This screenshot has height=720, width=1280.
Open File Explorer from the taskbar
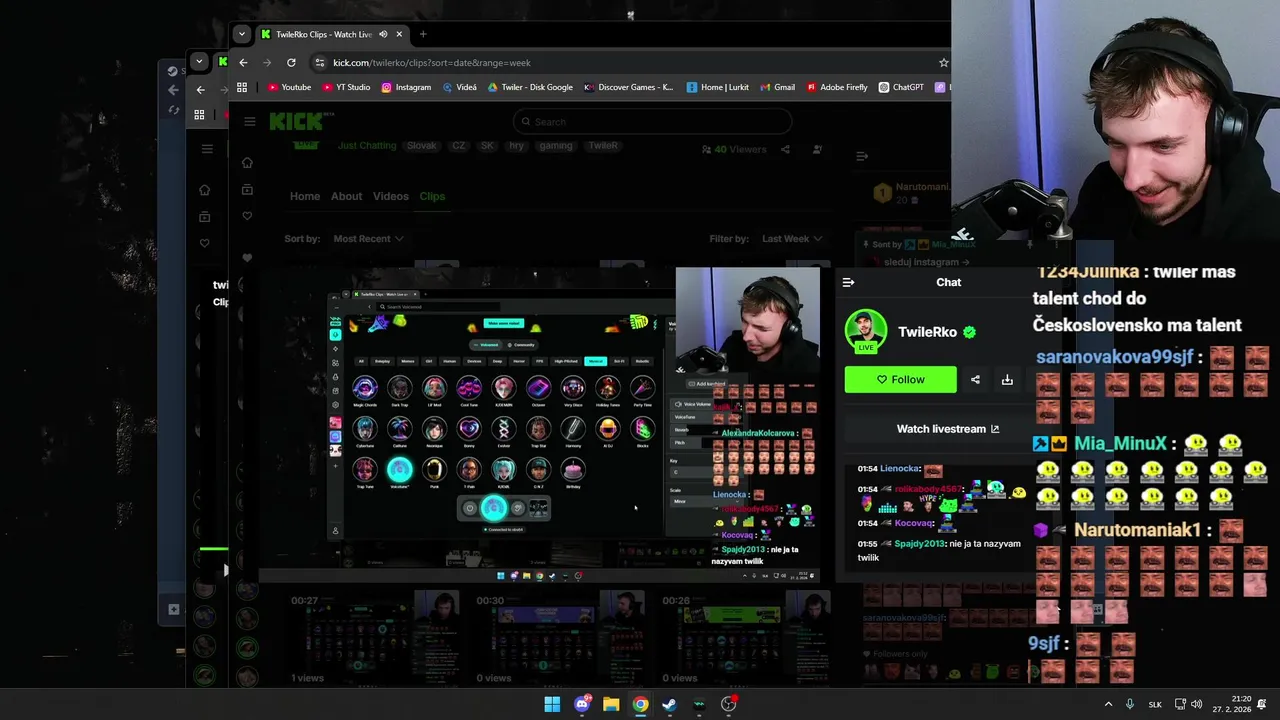click(611, 704)
